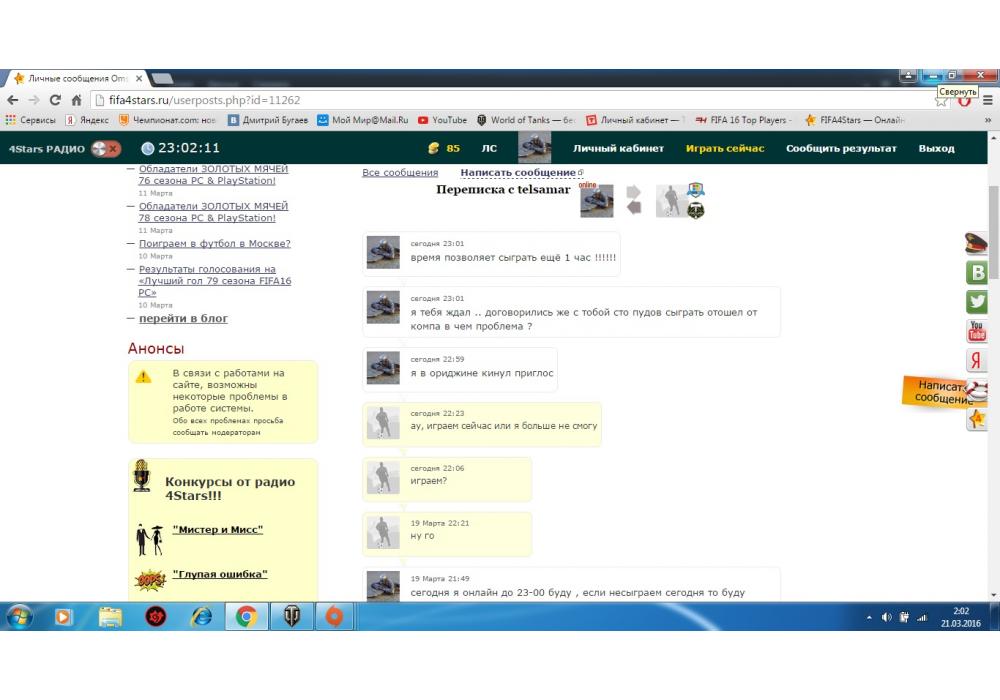This screenshot has height=700, width=1000.
Task: Click the VK share icon in sidebar
Action: point(977,273)
